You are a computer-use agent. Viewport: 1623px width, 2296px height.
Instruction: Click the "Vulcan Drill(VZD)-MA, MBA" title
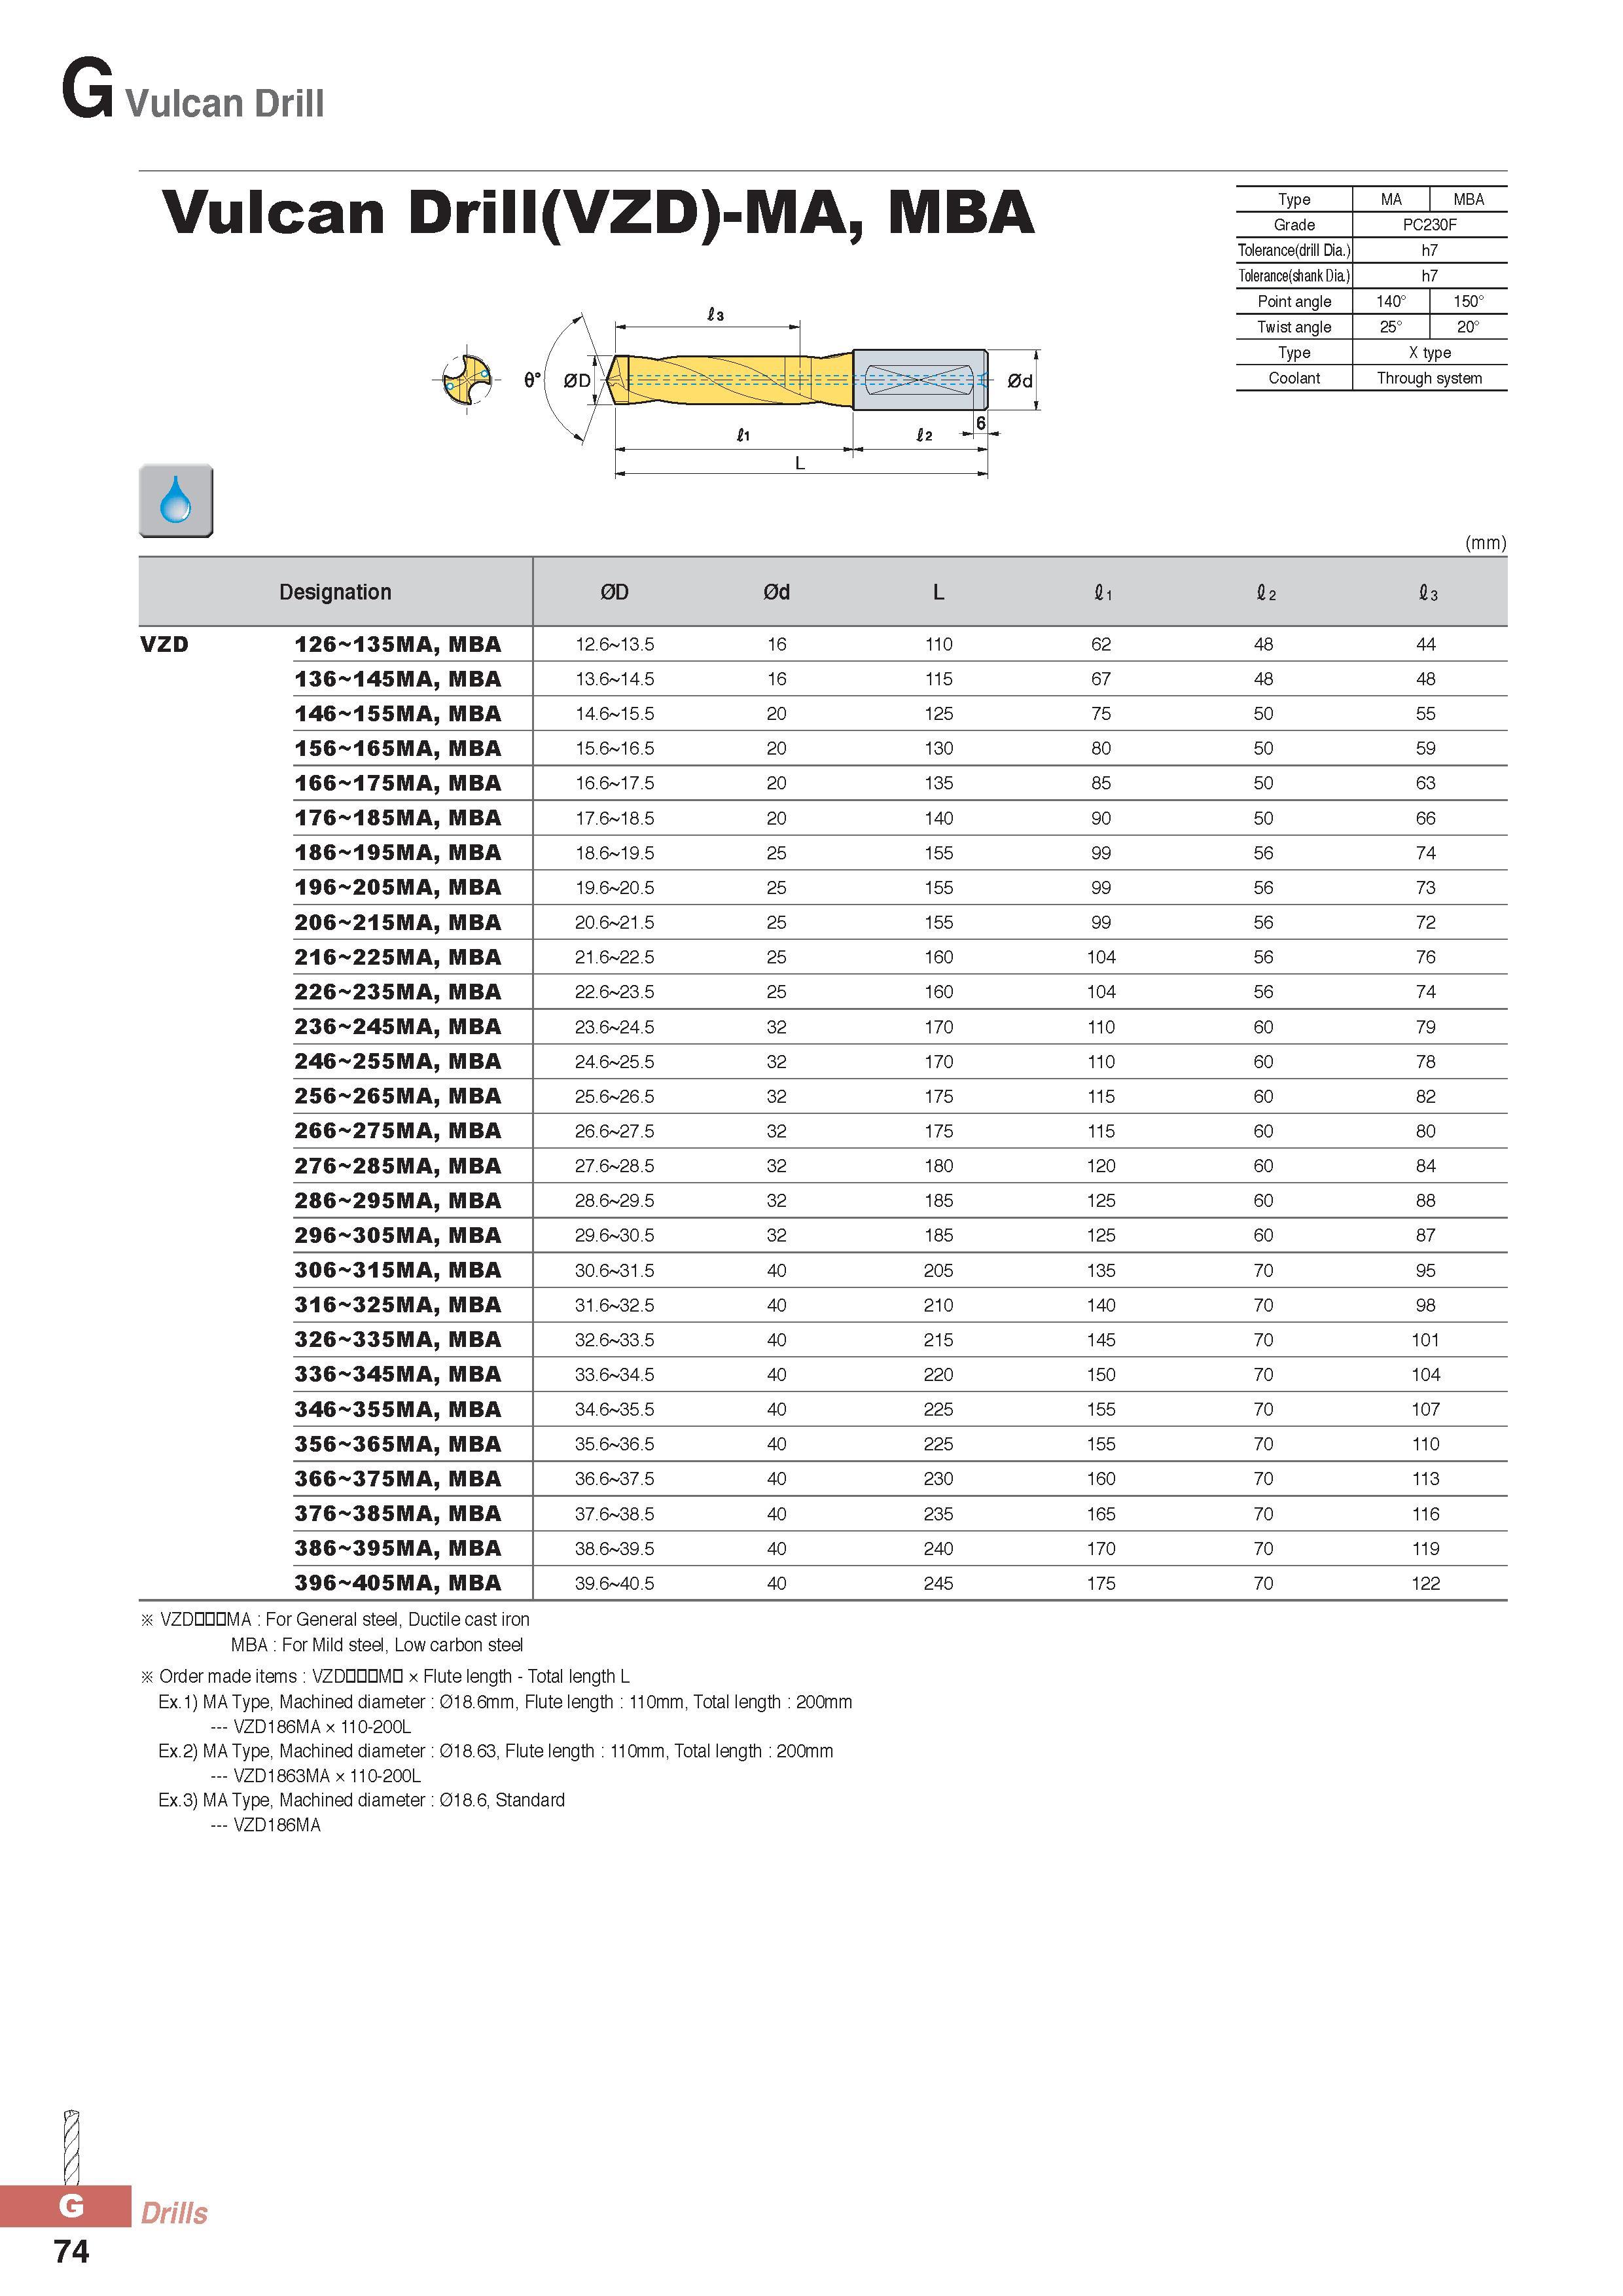pos(598,212)
